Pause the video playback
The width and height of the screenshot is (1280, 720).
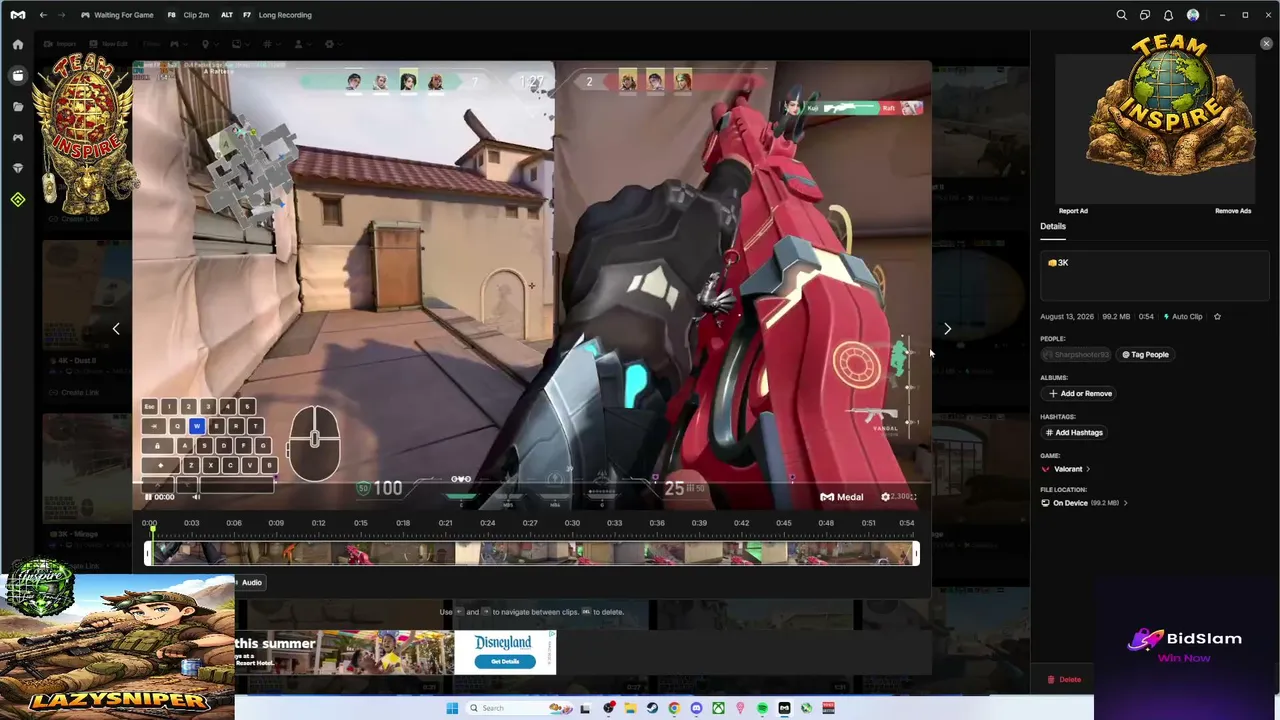point(148,497)
